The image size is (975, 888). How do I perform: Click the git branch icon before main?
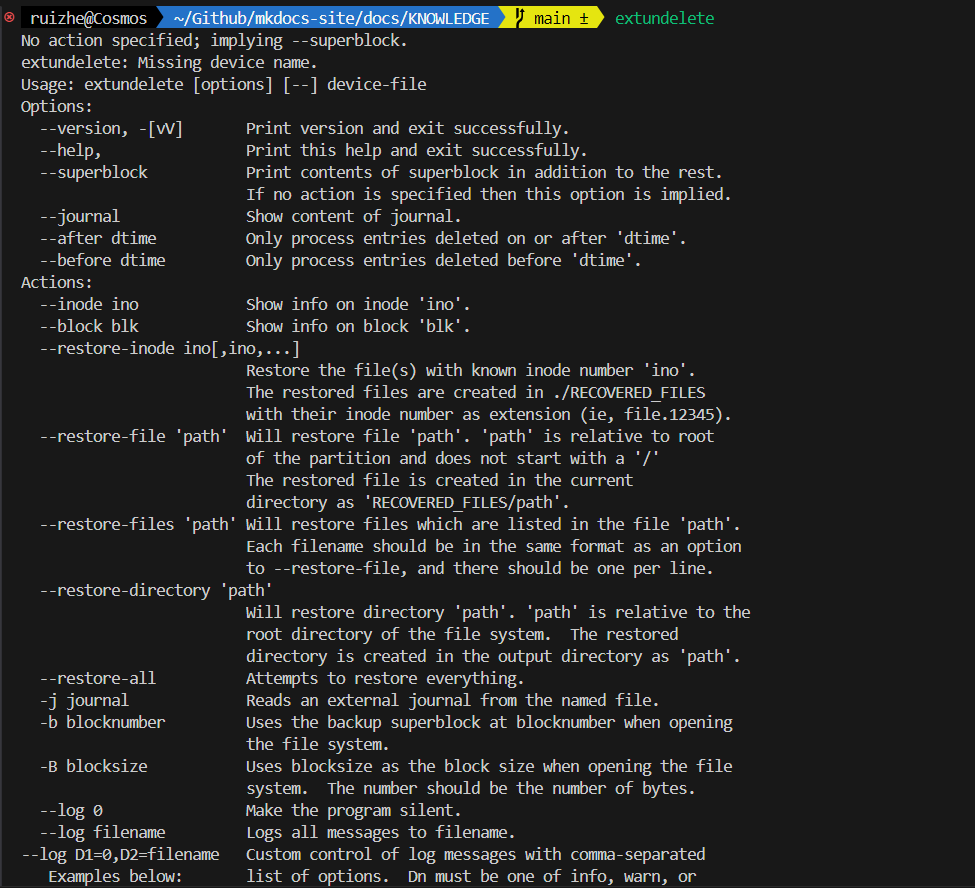point(521,18)
